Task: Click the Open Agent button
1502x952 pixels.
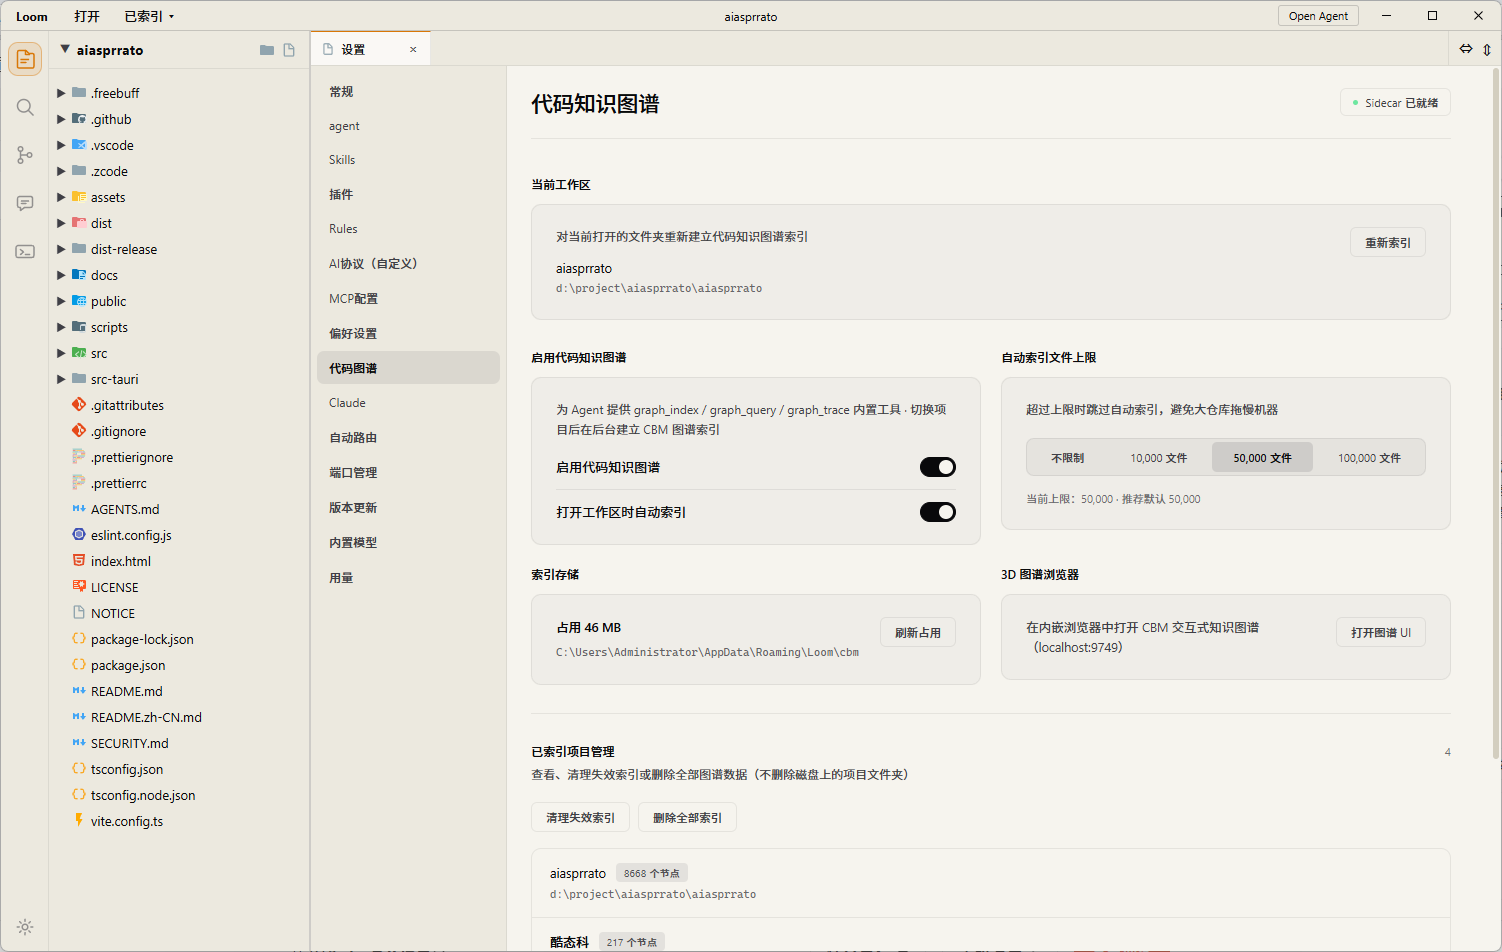Action: (1318, 16)
